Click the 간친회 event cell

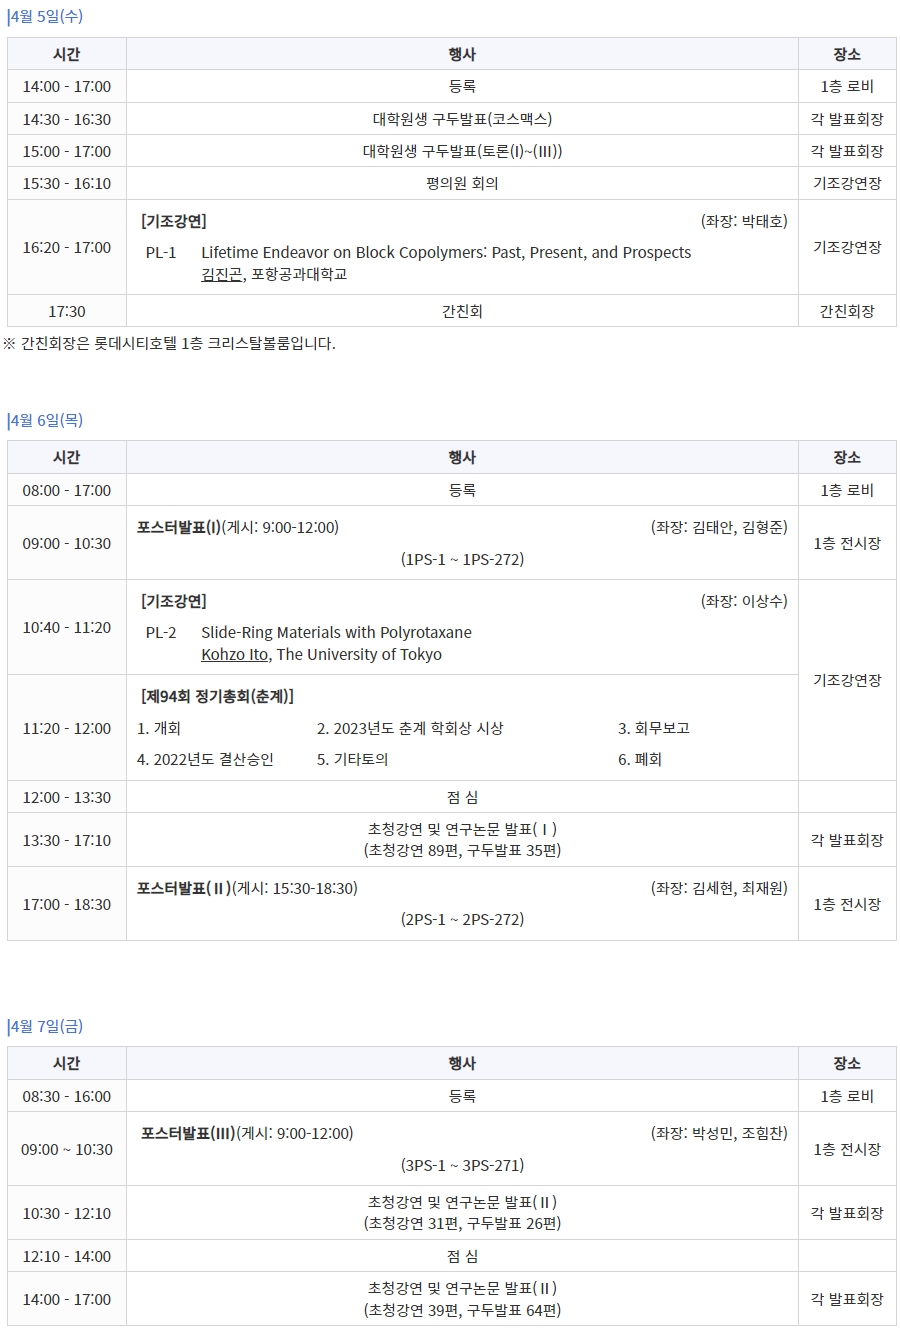pos(462,311)
